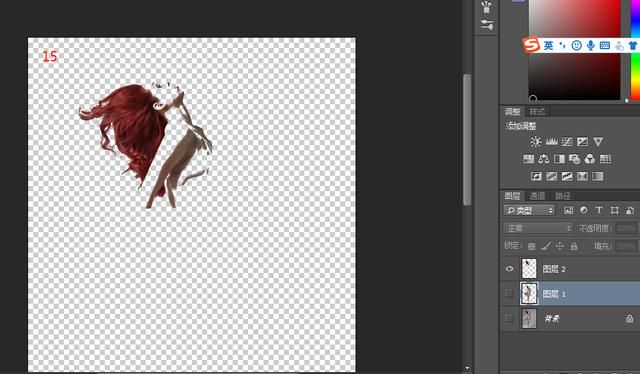Click 图层 1 layer thumbnail
The width and height of the screenshot is (640, 374).
click(529, 293)
